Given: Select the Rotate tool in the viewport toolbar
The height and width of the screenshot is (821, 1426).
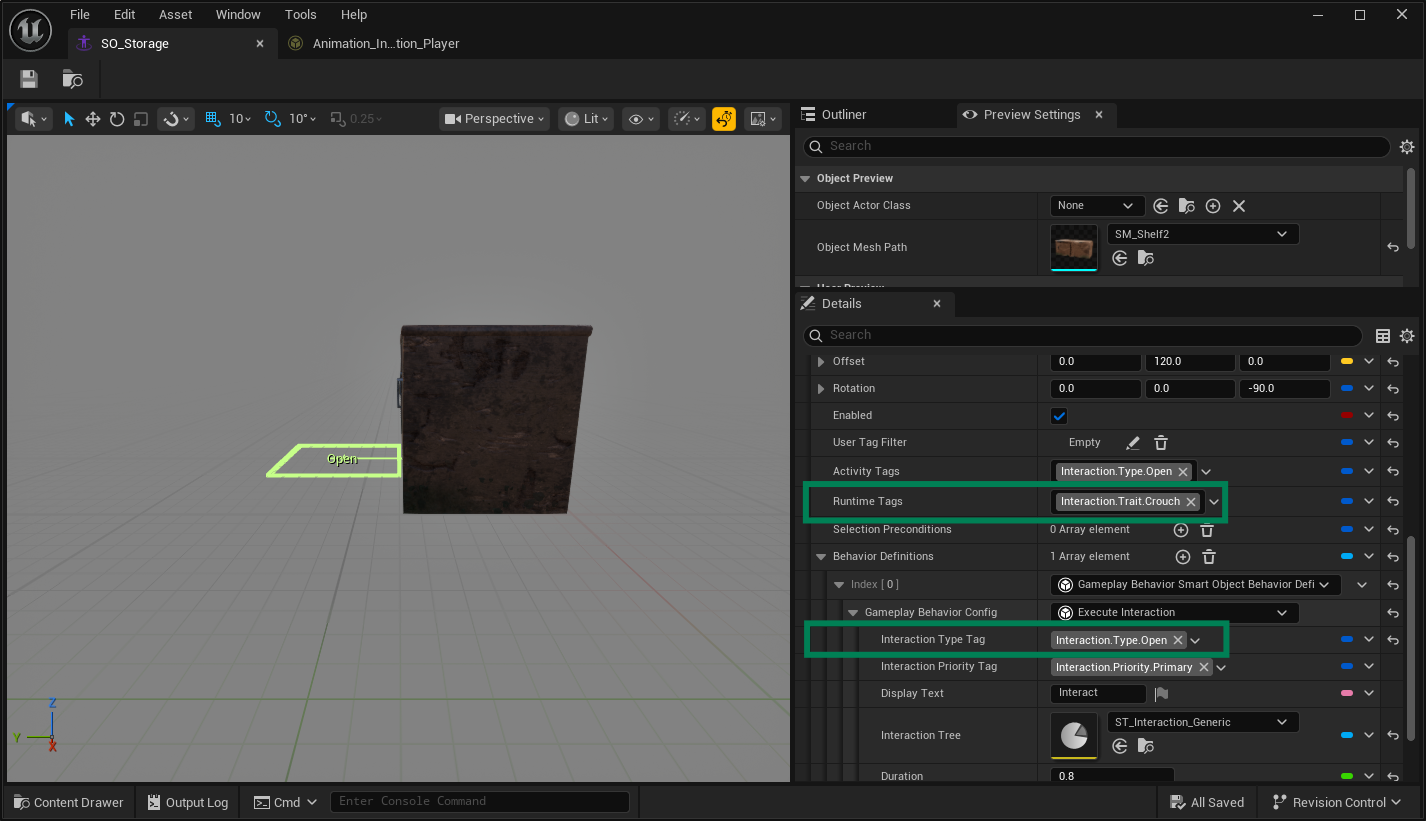Looking at the screenshot, I should tap(116, 118).
